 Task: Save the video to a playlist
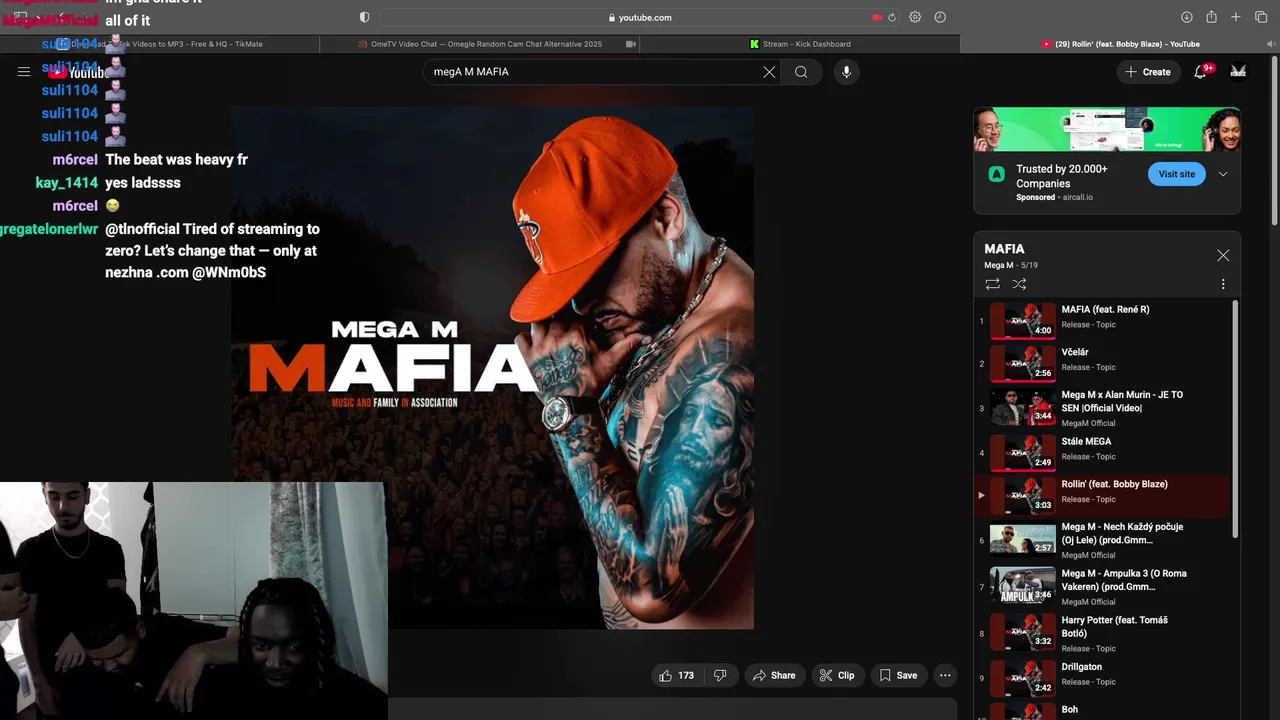(x=898, y=676)
